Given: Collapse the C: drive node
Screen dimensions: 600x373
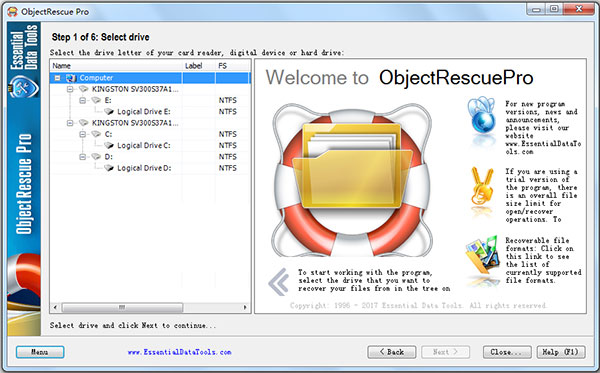Looking at the screenshot, I should coord(83,134).
